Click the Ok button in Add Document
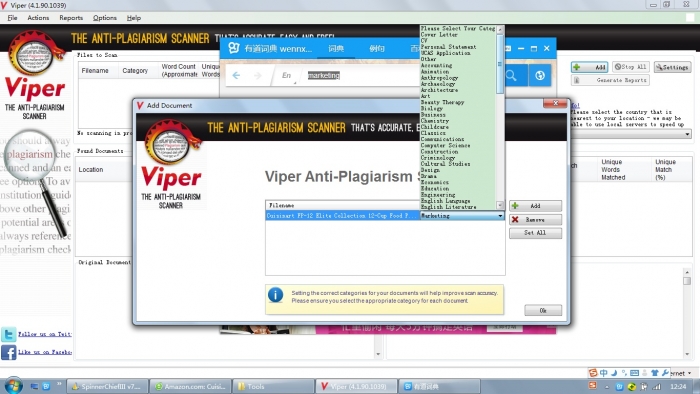Viewport: 700px width, 394px height. tap(543, 311)
